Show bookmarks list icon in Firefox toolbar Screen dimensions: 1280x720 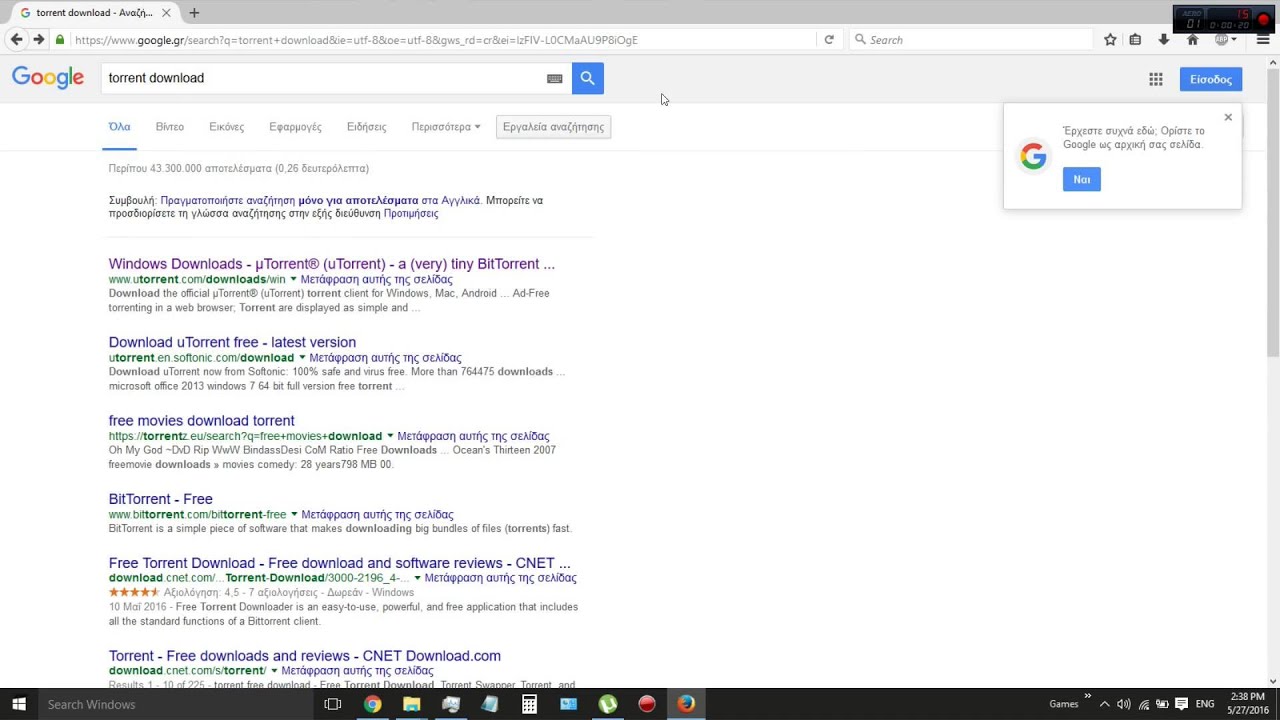click(x=1135, y=40)
